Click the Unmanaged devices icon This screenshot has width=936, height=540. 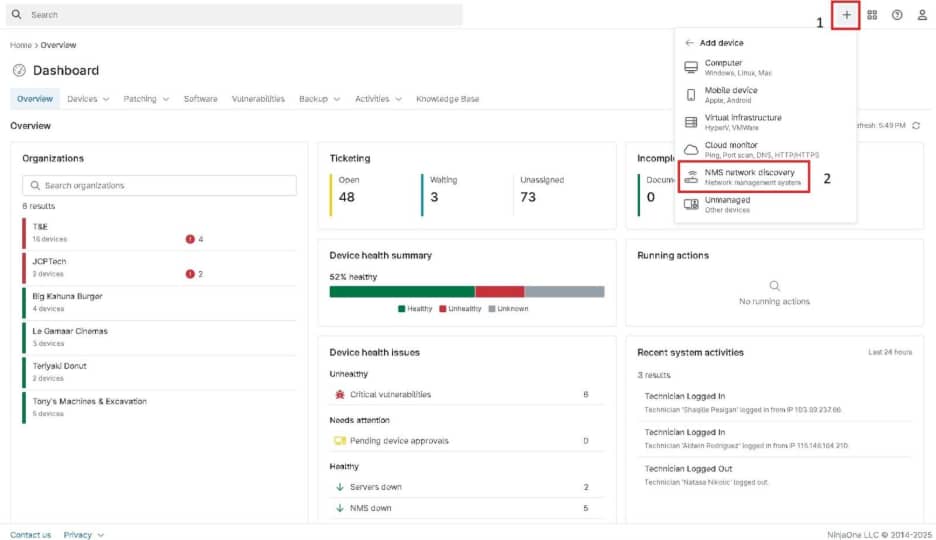coord(691,204)
